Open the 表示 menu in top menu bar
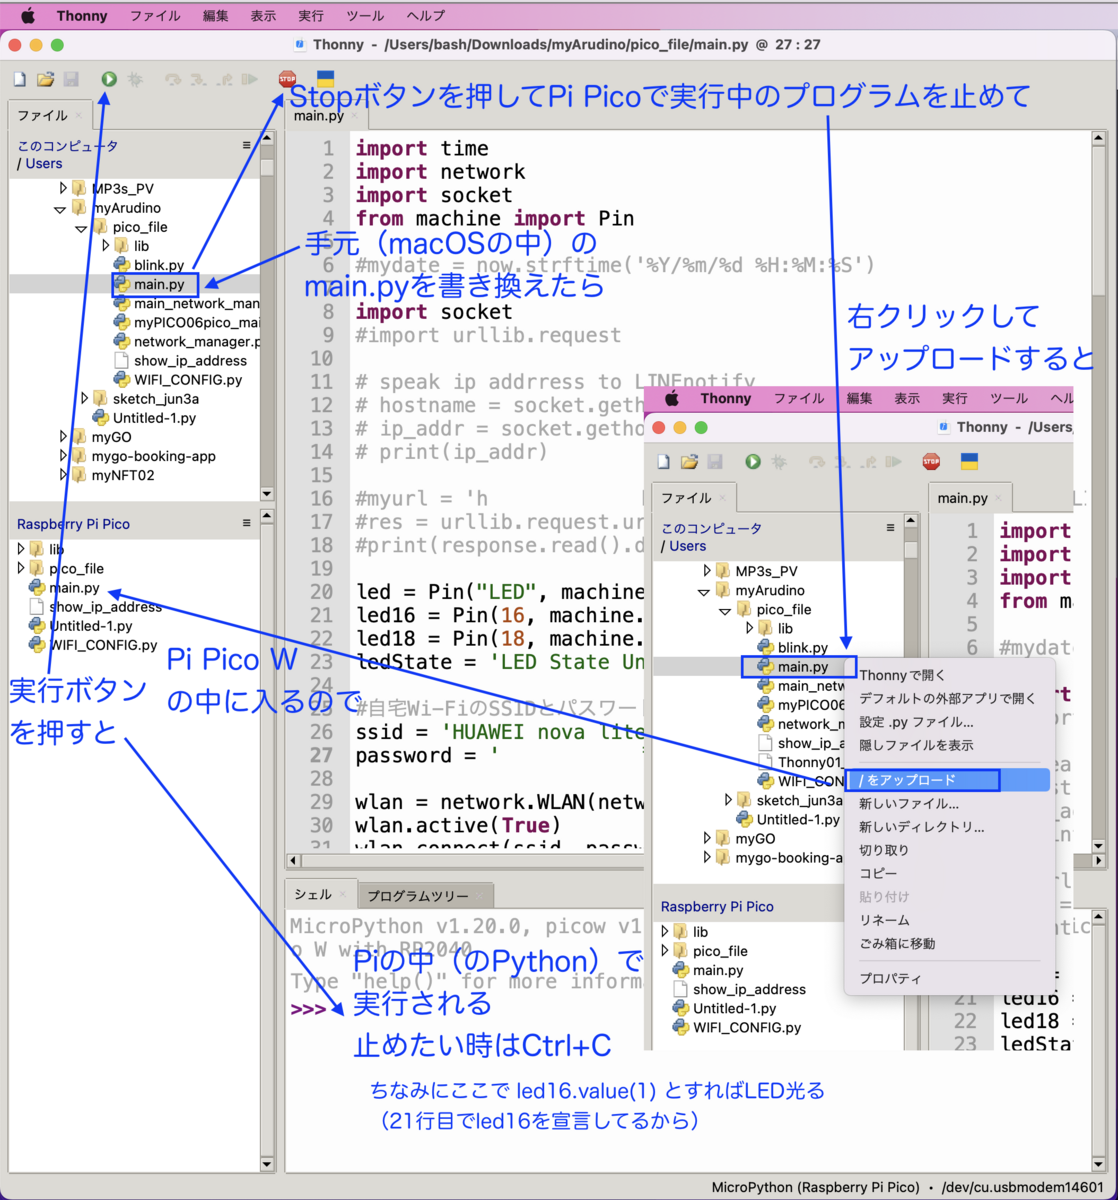Viewport: 1118px width, 1200px height. 263,16
